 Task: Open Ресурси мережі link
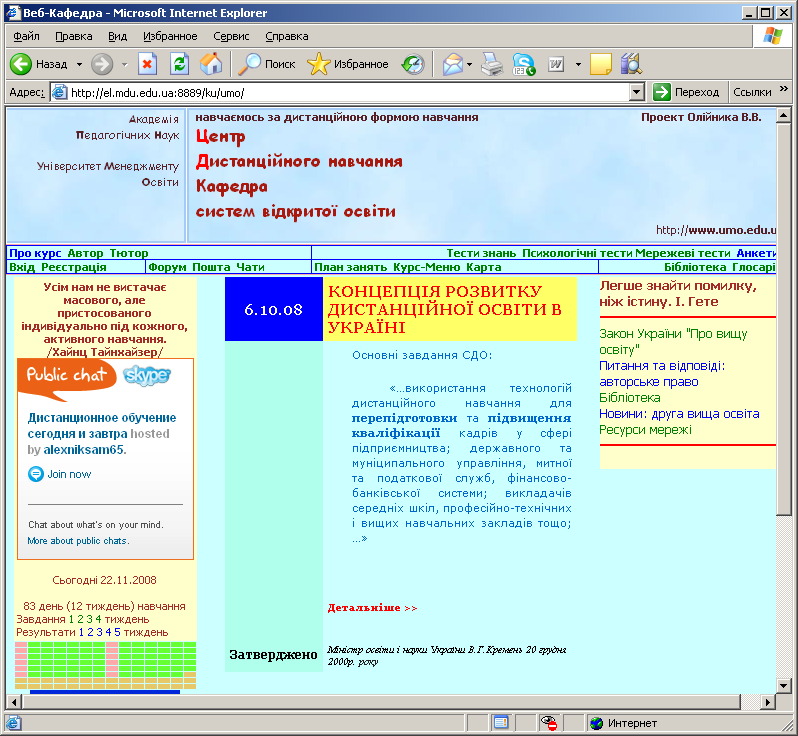pos(645,430)
